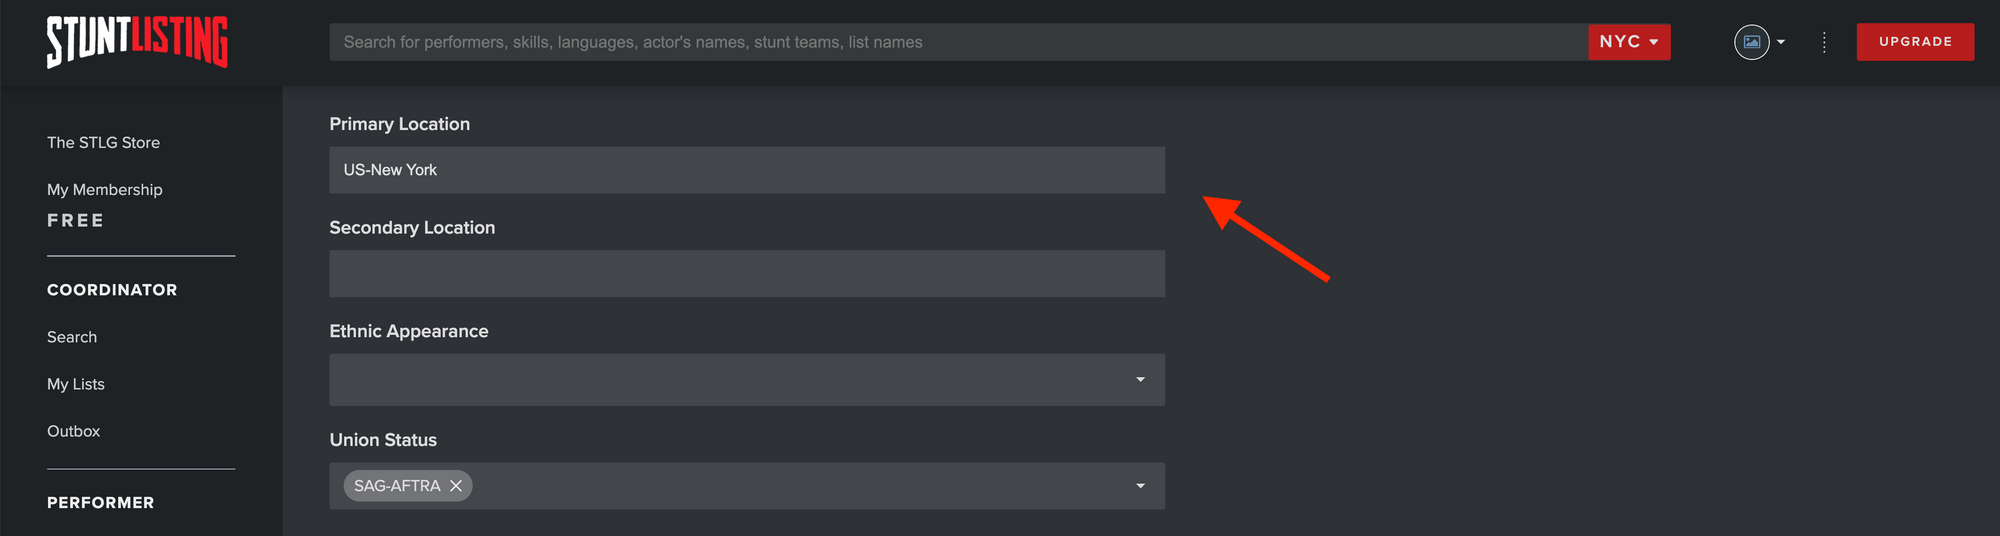Open the vertical three-dots options menu
The height and width of the screenshot is (536, 2000).
click(x=1824, y=42)
